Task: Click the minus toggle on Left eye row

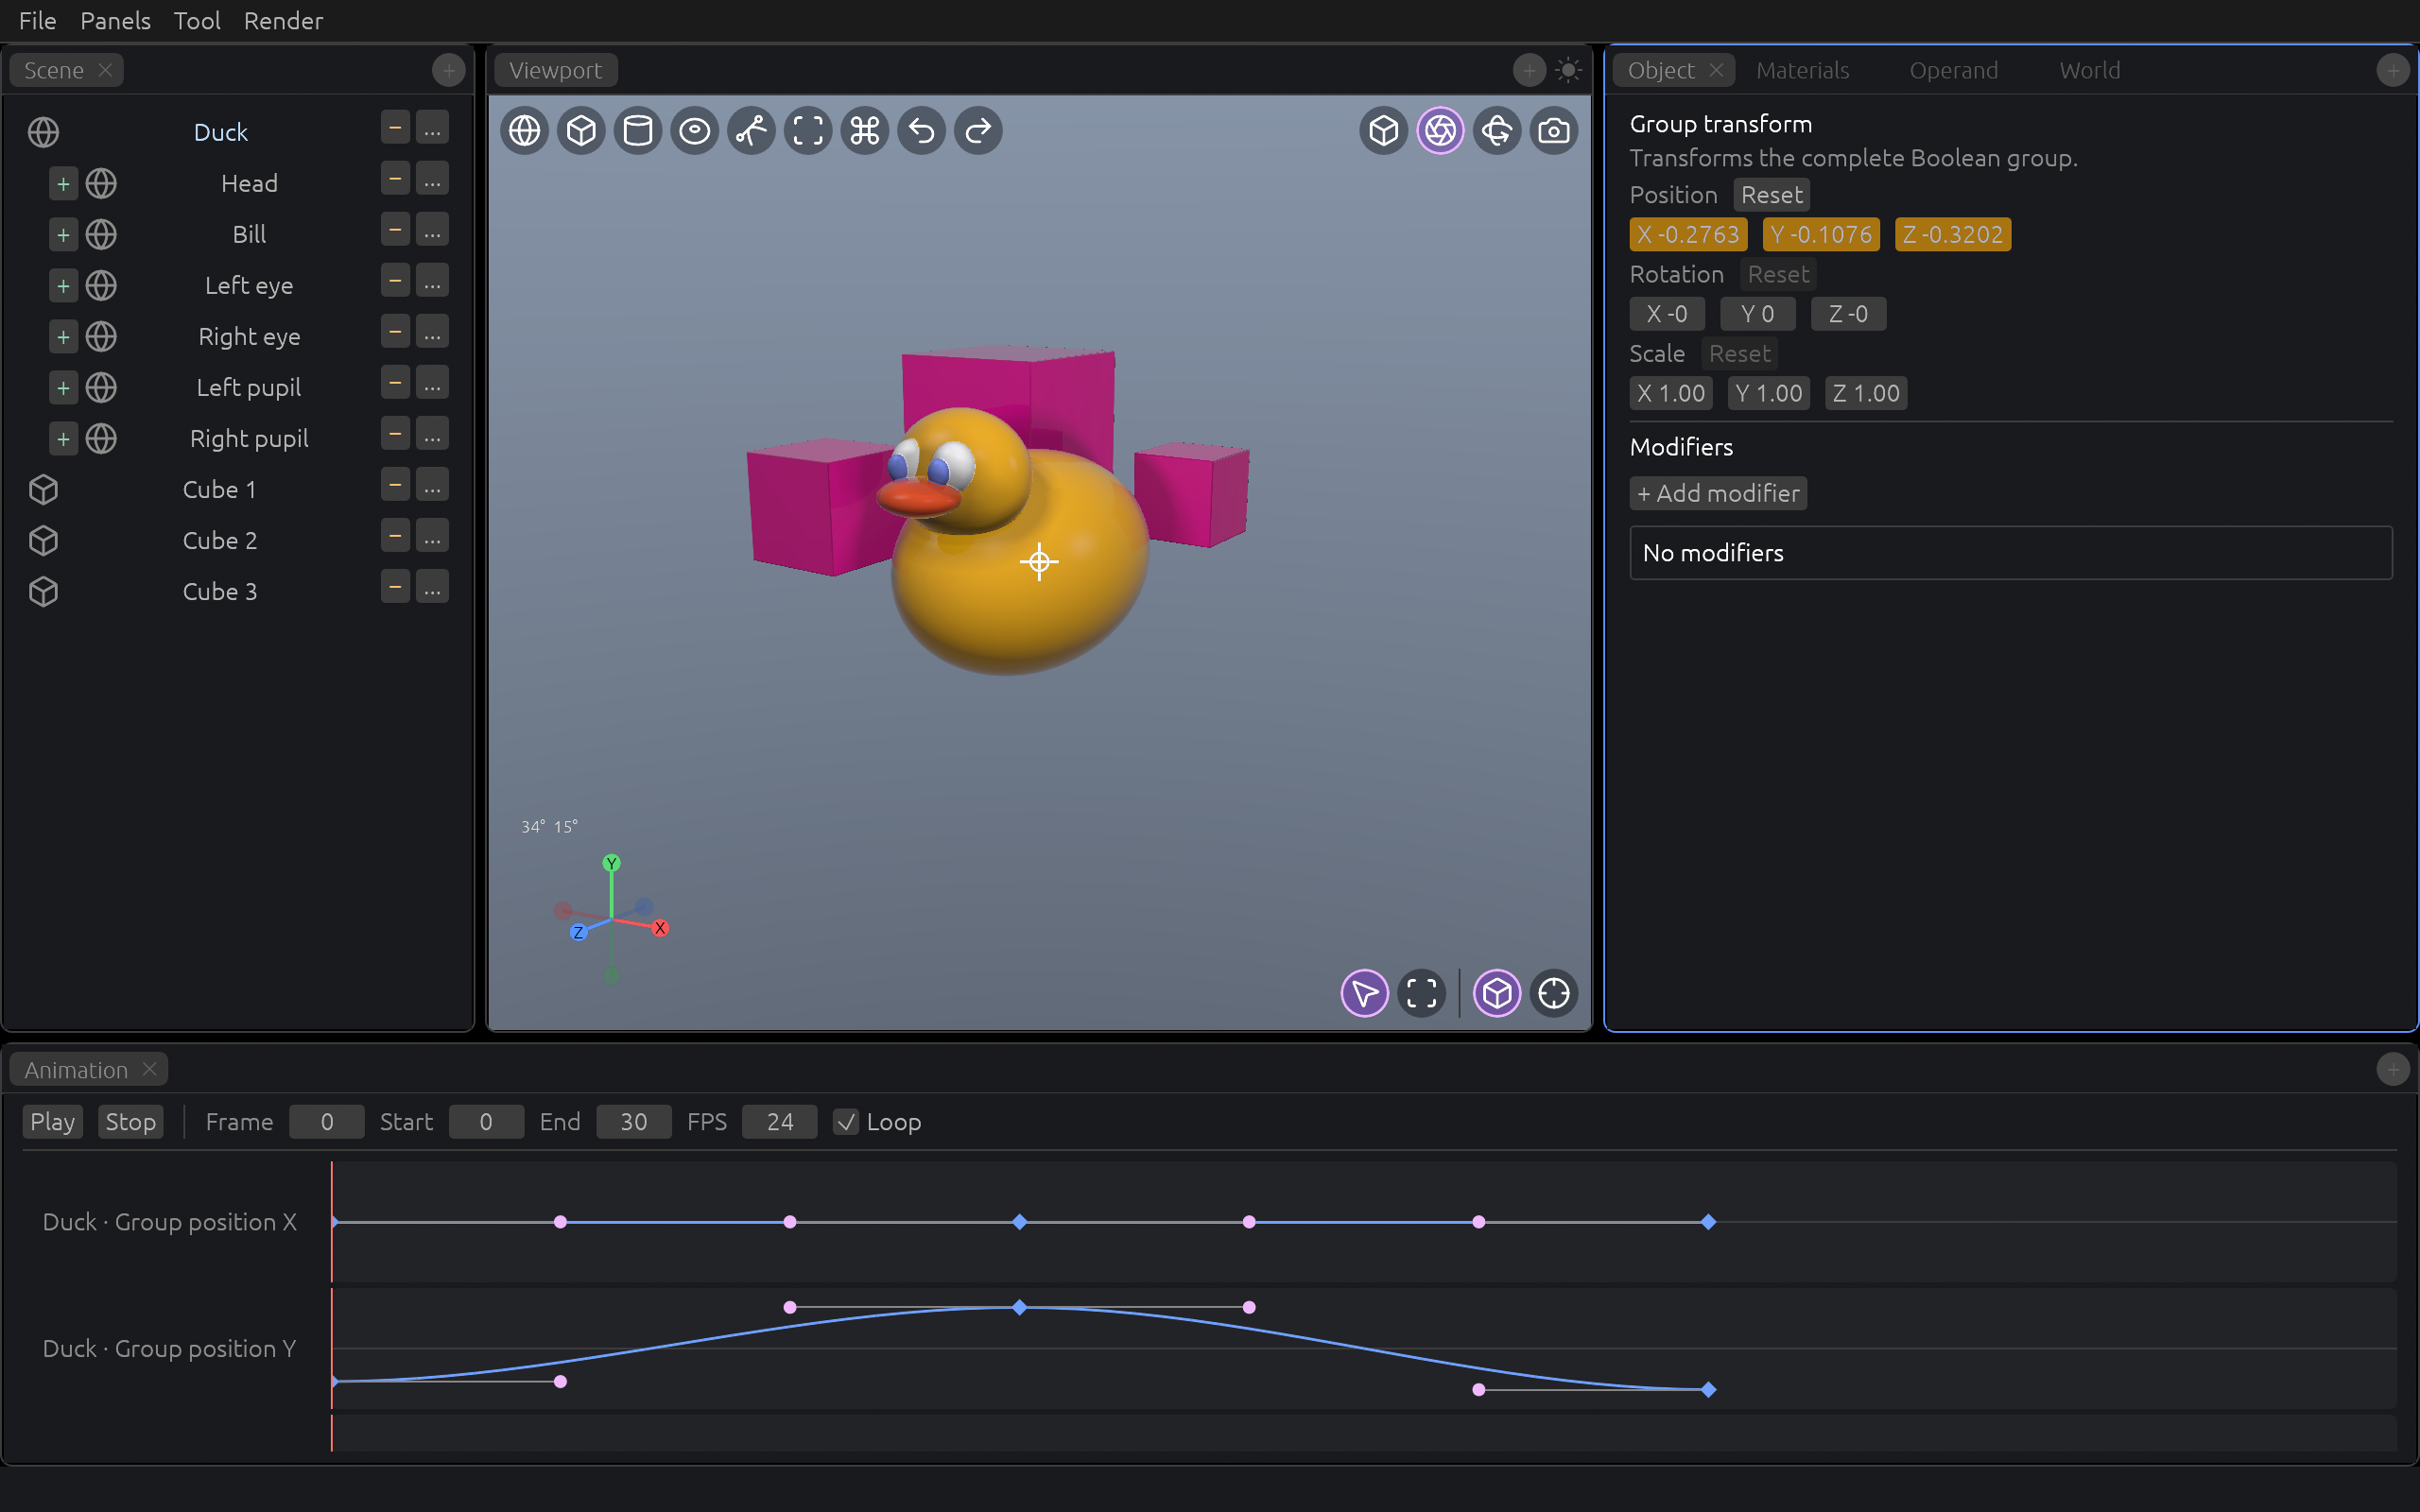Action: click(x=395, y=281)
